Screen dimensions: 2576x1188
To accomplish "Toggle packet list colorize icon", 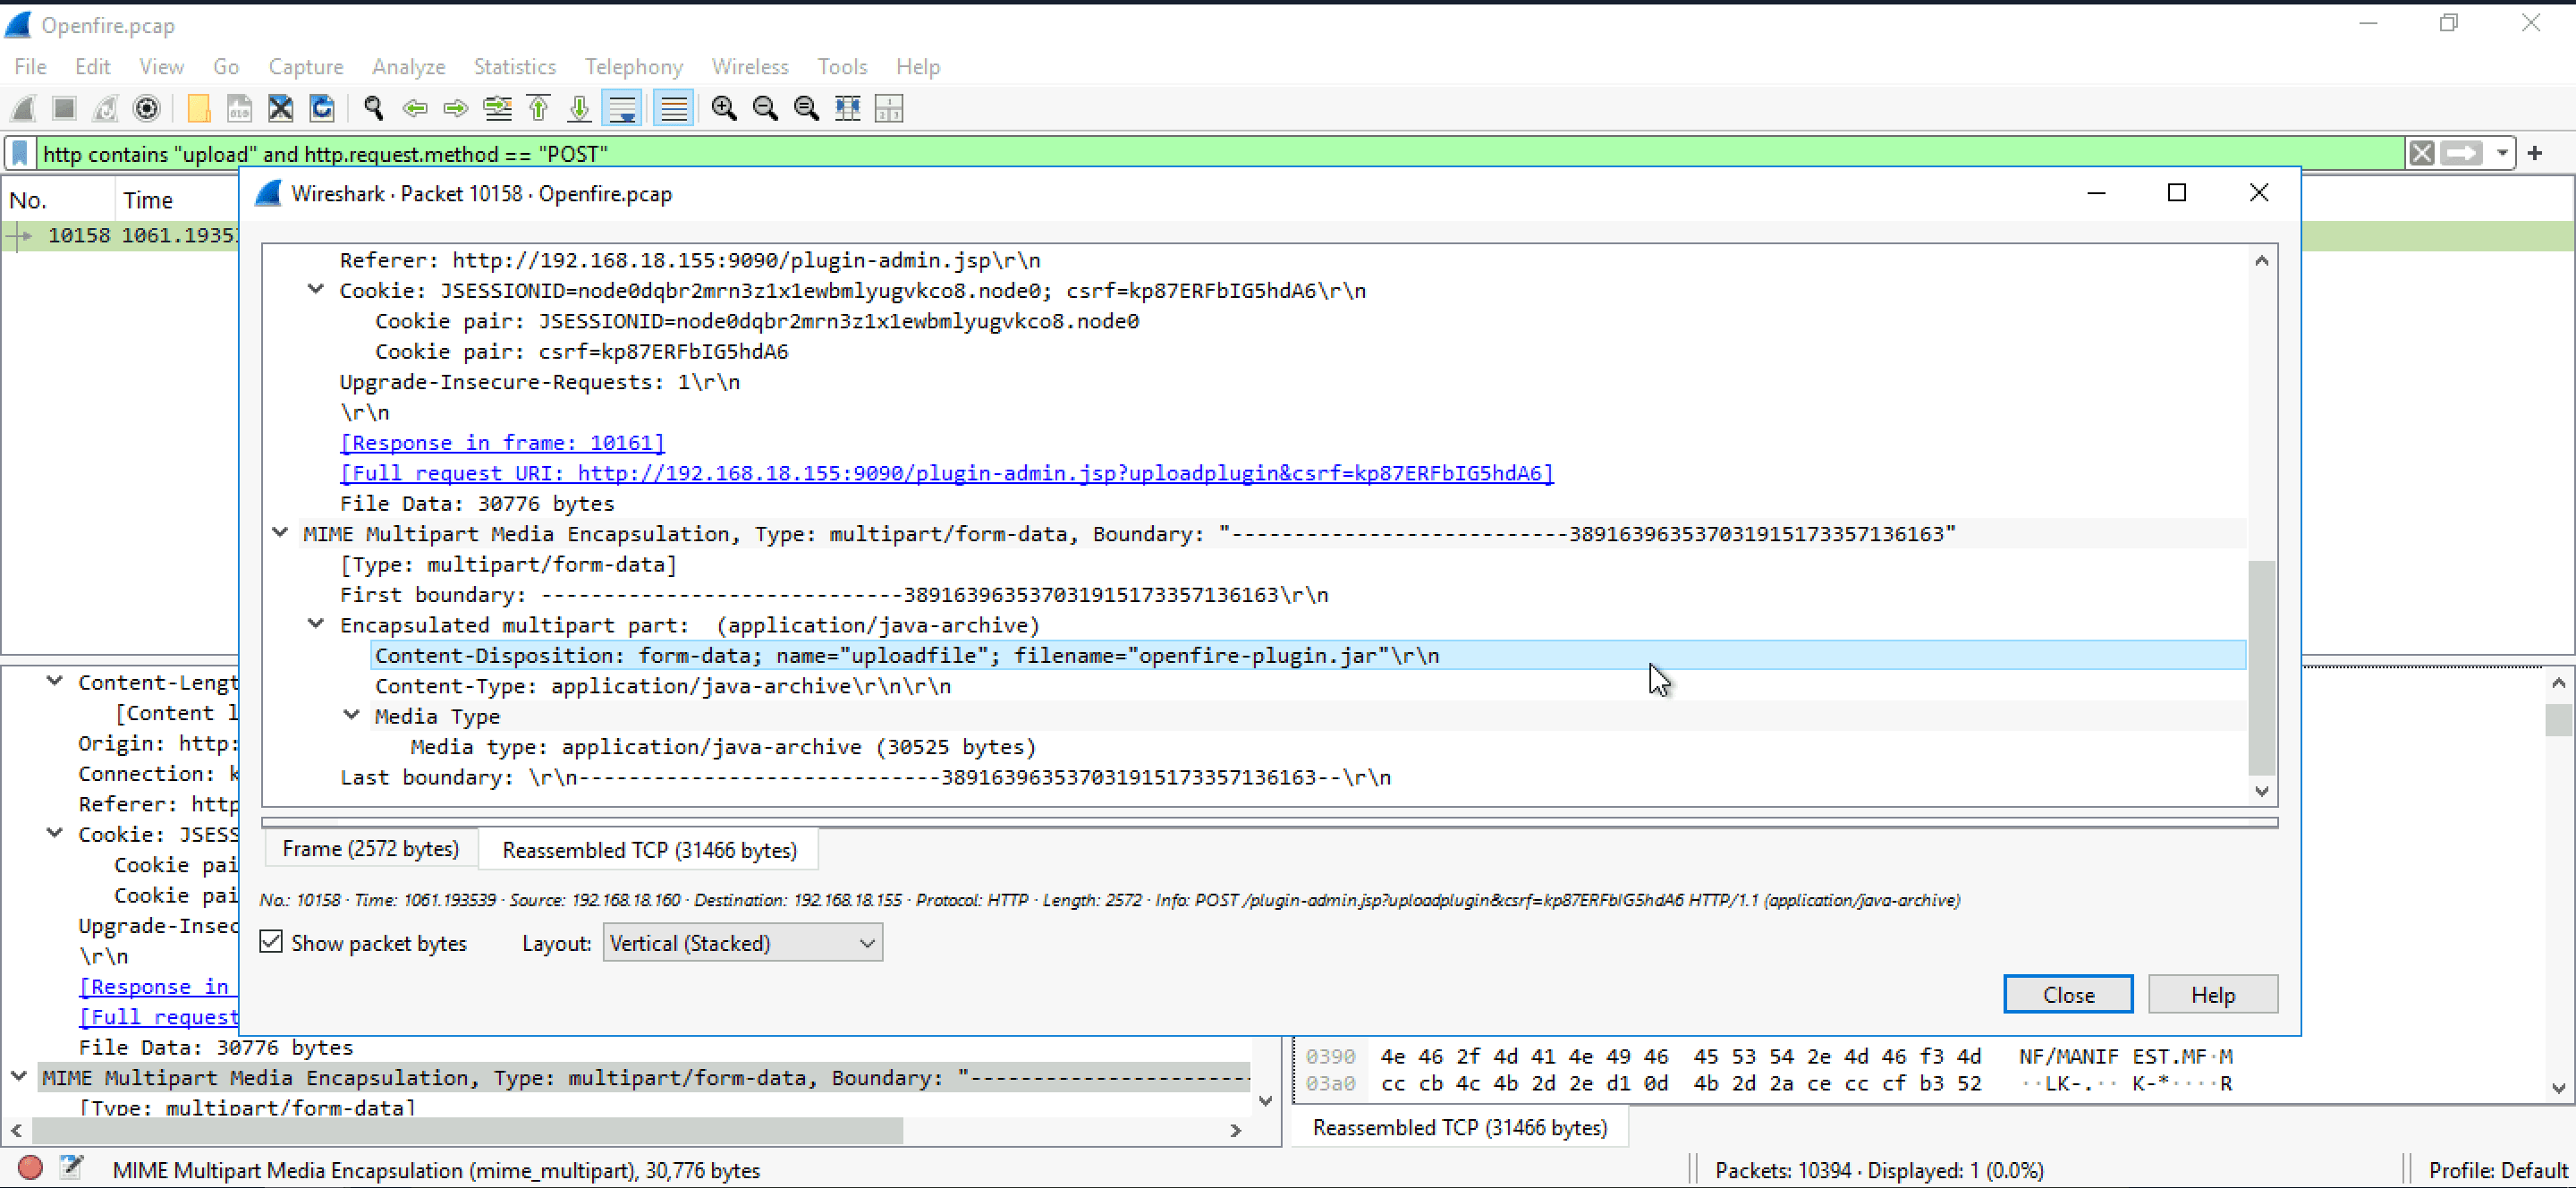I will point(674,108).
